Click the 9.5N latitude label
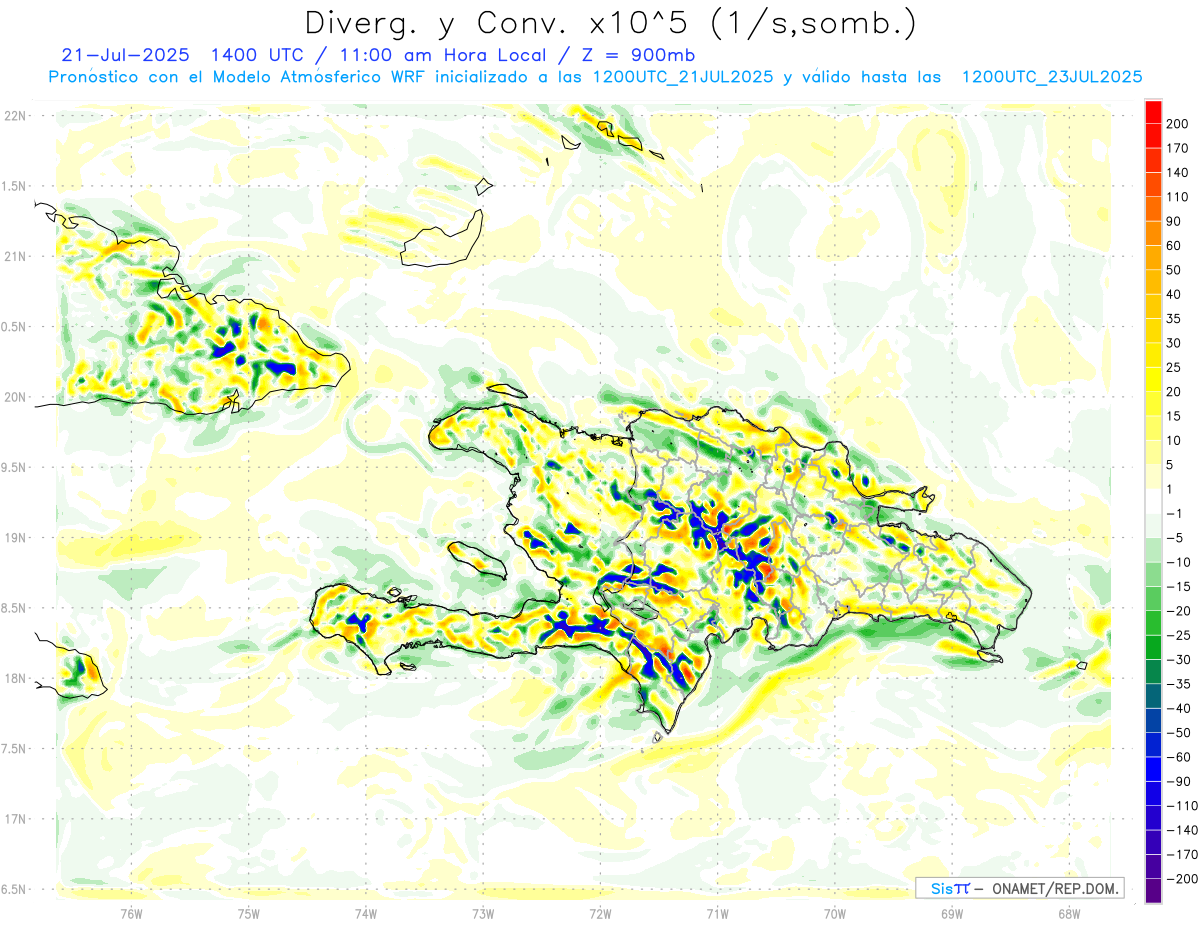1200x927 pixels. pos(14,467)
